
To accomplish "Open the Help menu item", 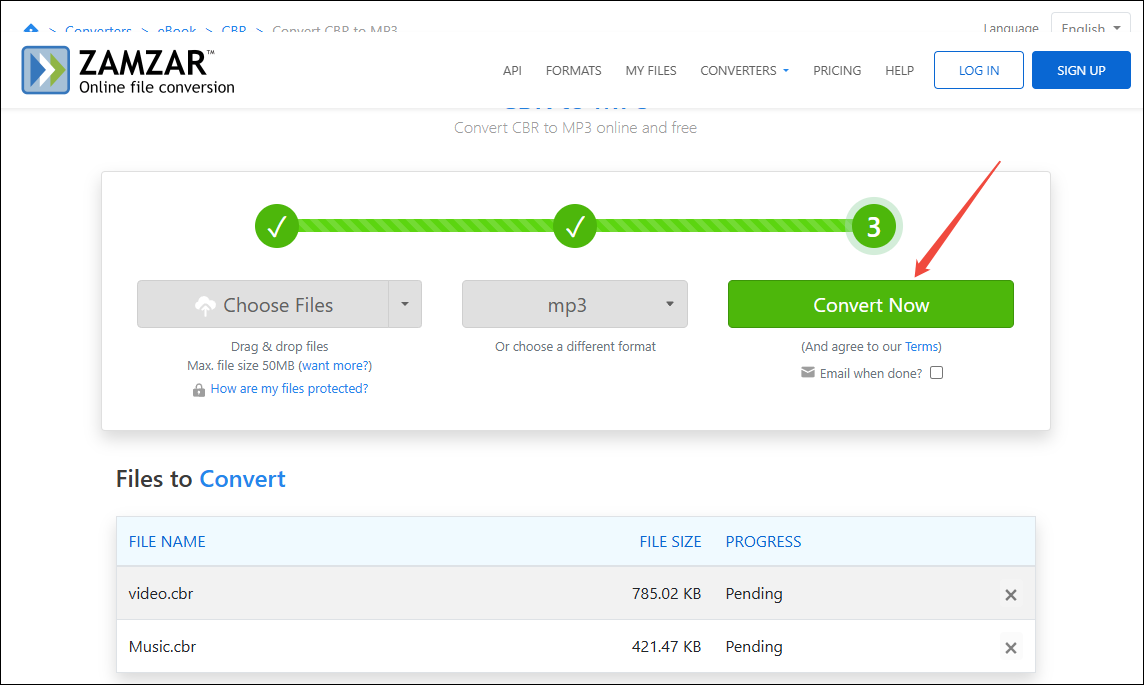I will pos(900,71).
